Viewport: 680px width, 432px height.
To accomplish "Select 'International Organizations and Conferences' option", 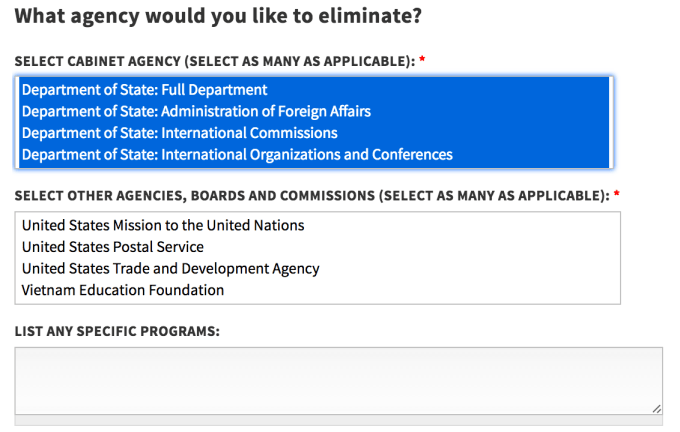I will pyautogui.click(x=237, y=155).
